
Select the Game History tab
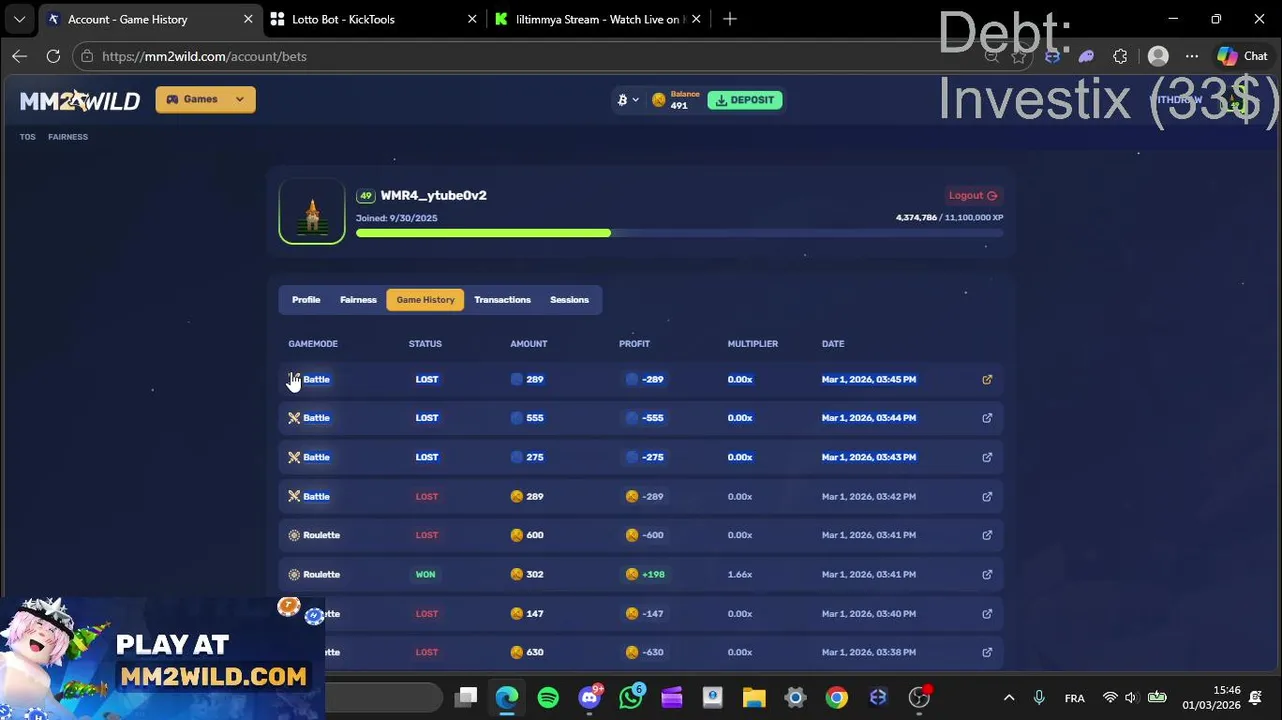click(x=425, y=300)
